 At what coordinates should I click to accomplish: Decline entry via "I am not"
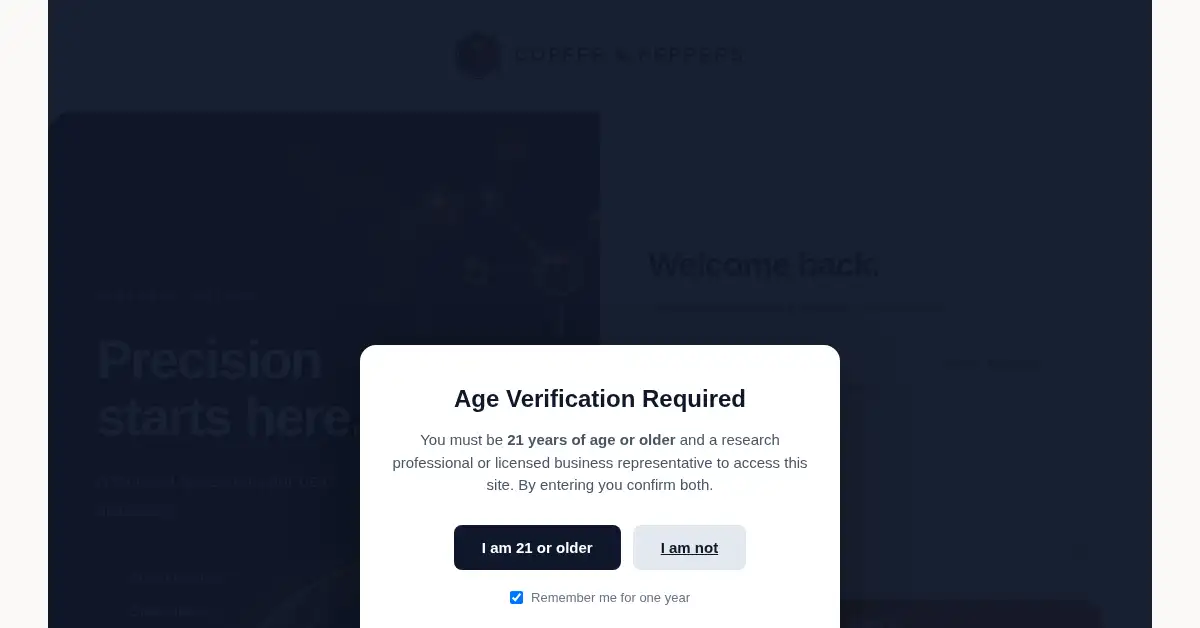(689, 548)
